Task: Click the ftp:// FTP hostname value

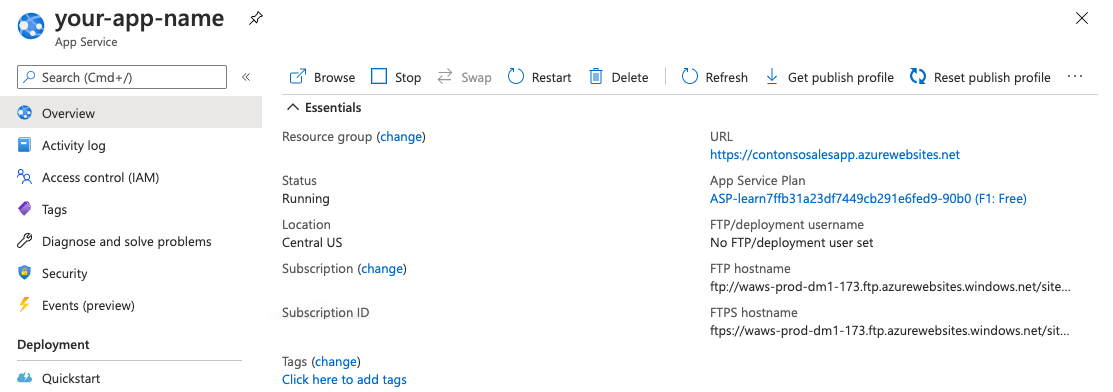Action: (x=889, y=287)
